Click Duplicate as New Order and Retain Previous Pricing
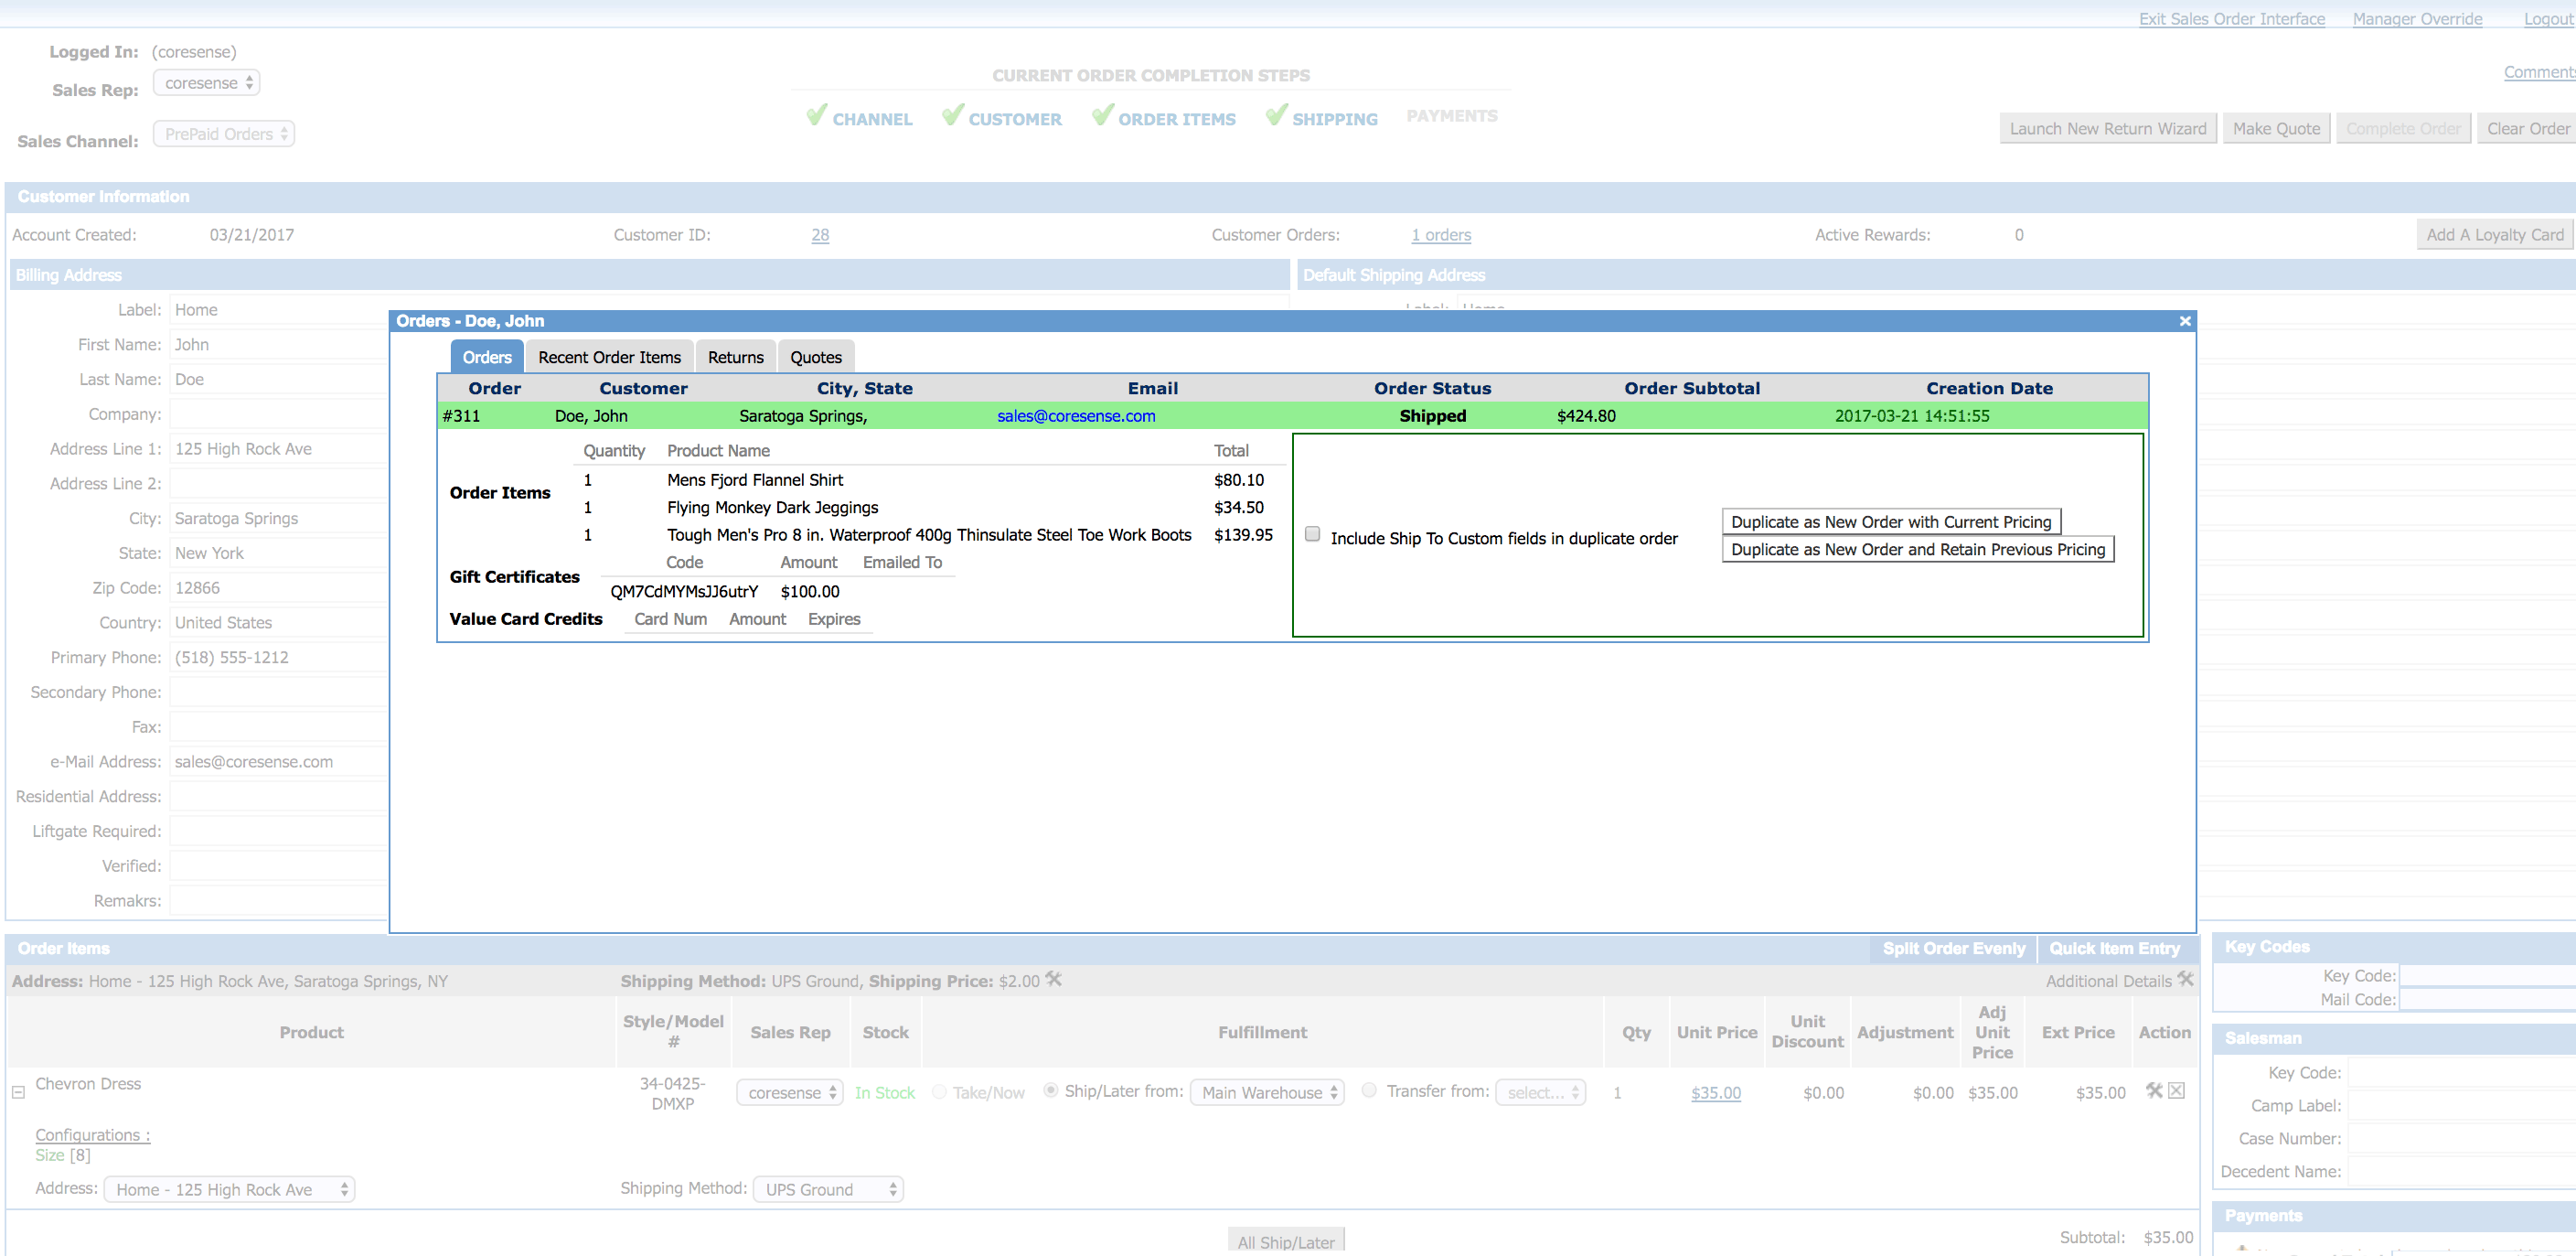The height and width of the screenshot is (1256, 2576). (x=1916, y=551)
